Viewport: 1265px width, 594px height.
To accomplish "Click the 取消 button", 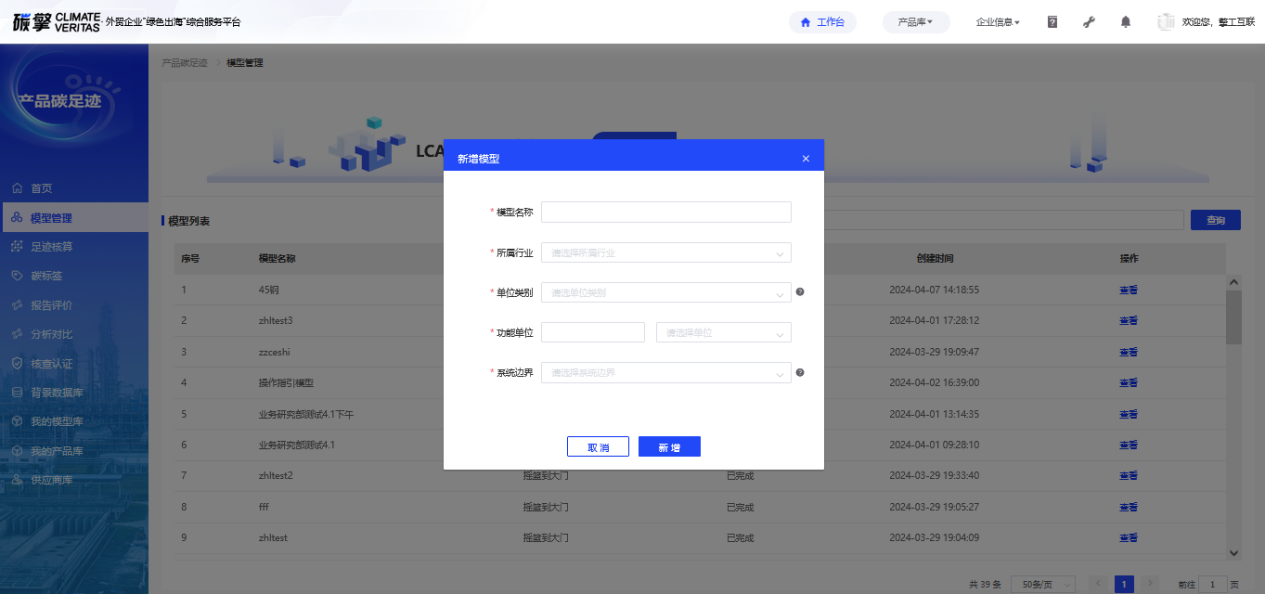I will [x=598, y=447].
